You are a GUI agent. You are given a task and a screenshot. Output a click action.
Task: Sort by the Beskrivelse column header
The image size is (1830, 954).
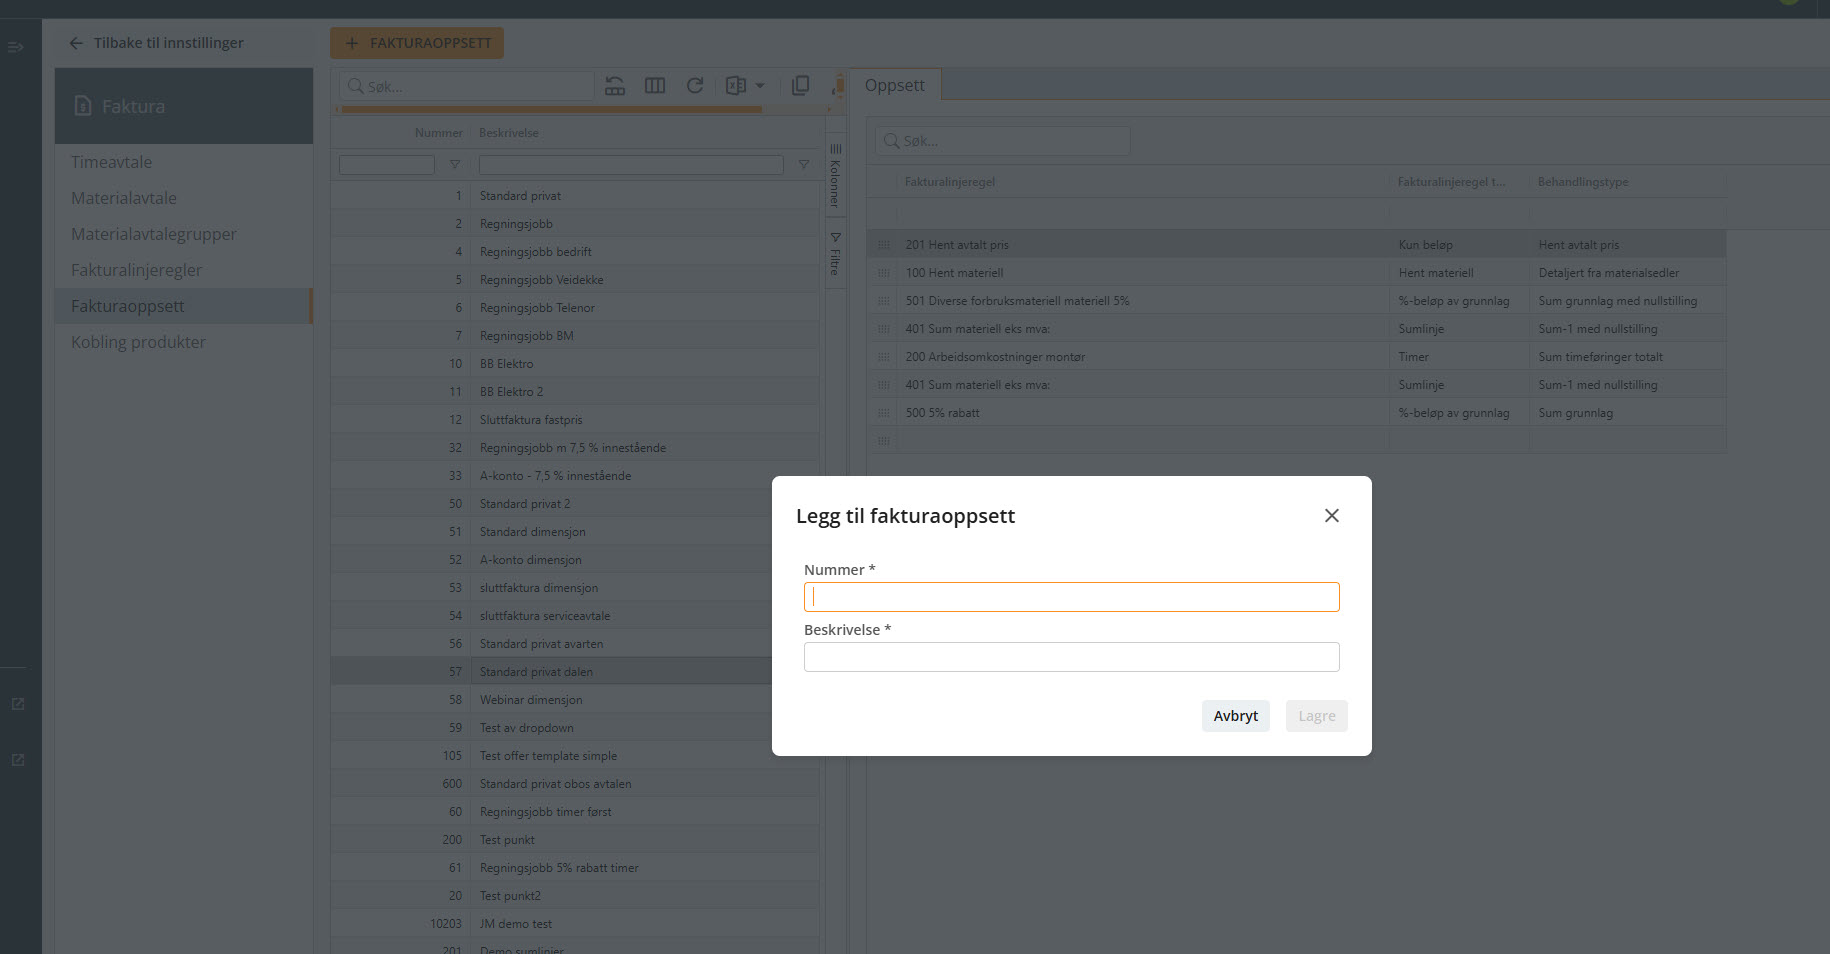click(509, 133)
